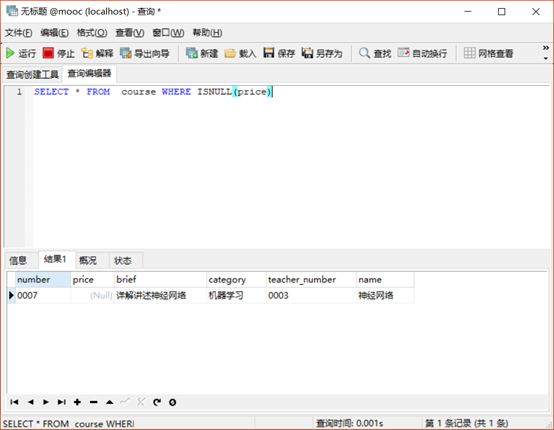Select the 详解讲述神经网络 cell

pyautogui.click(x=160, y=295)
